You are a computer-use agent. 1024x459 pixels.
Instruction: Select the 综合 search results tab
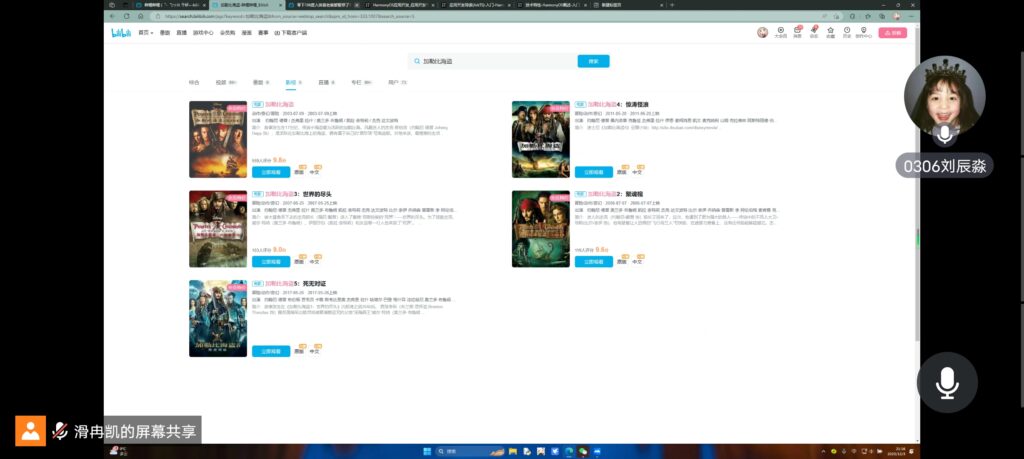[x=194, y=83]
